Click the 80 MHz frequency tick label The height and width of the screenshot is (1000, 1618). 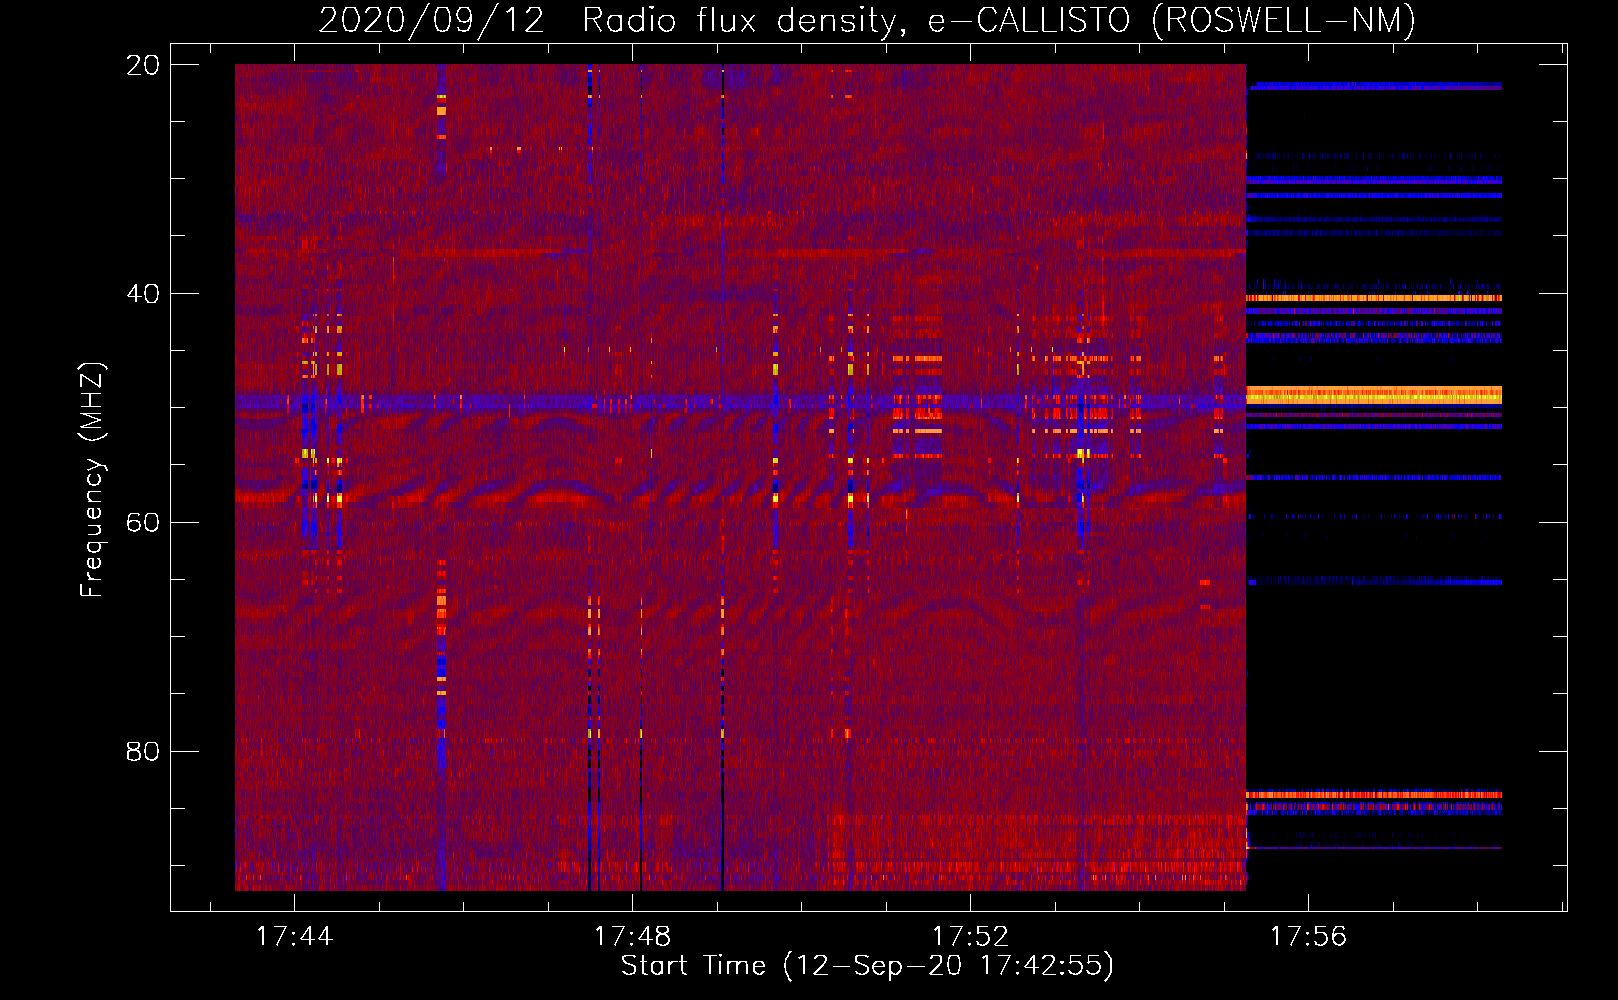coord(142,751)
